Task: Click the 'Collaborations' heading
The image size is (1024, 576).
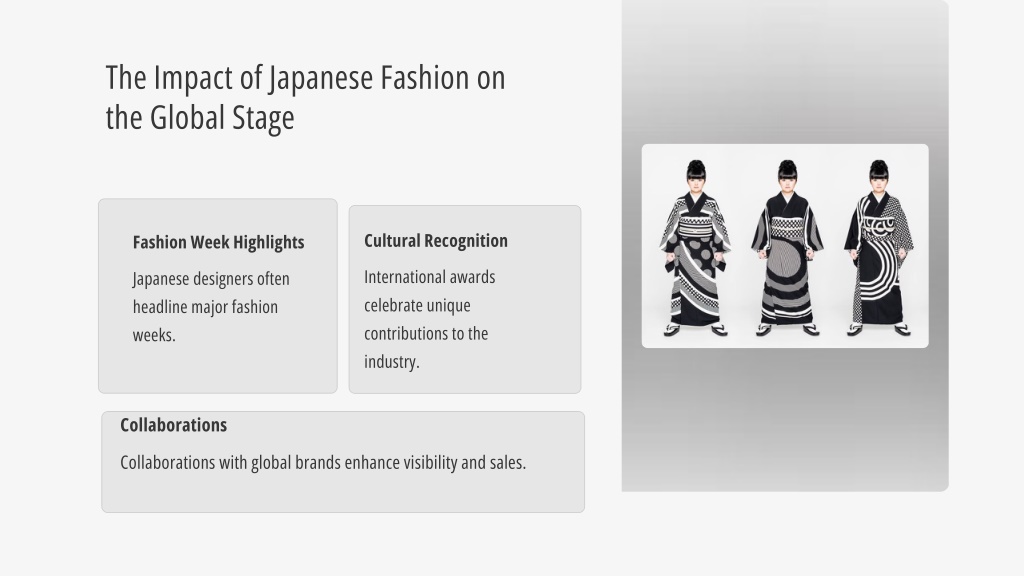Action: click(174, 425)
